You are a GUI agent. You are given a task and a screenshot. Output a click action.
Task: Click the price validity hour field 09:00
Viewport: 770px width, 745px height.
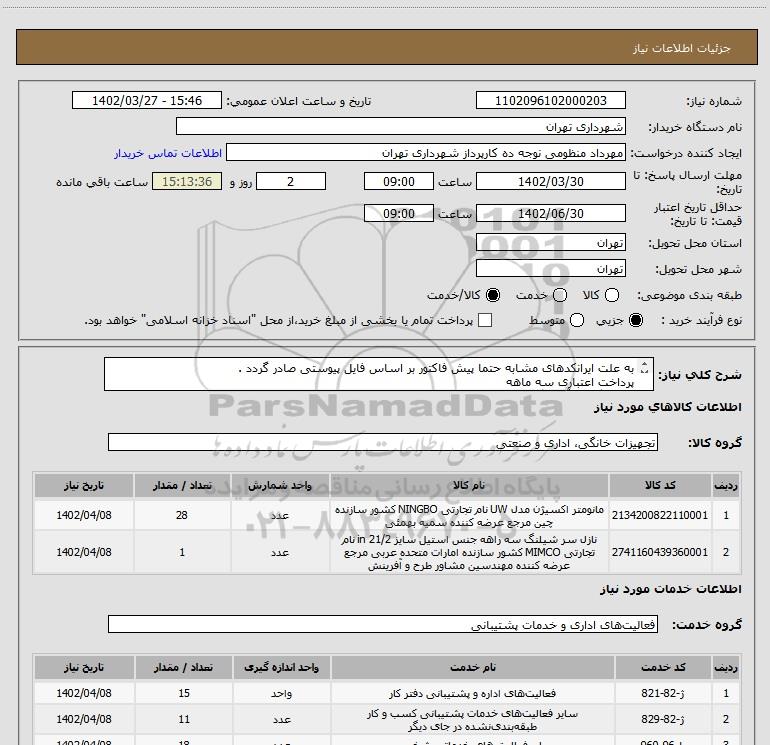tap(399, 213)
